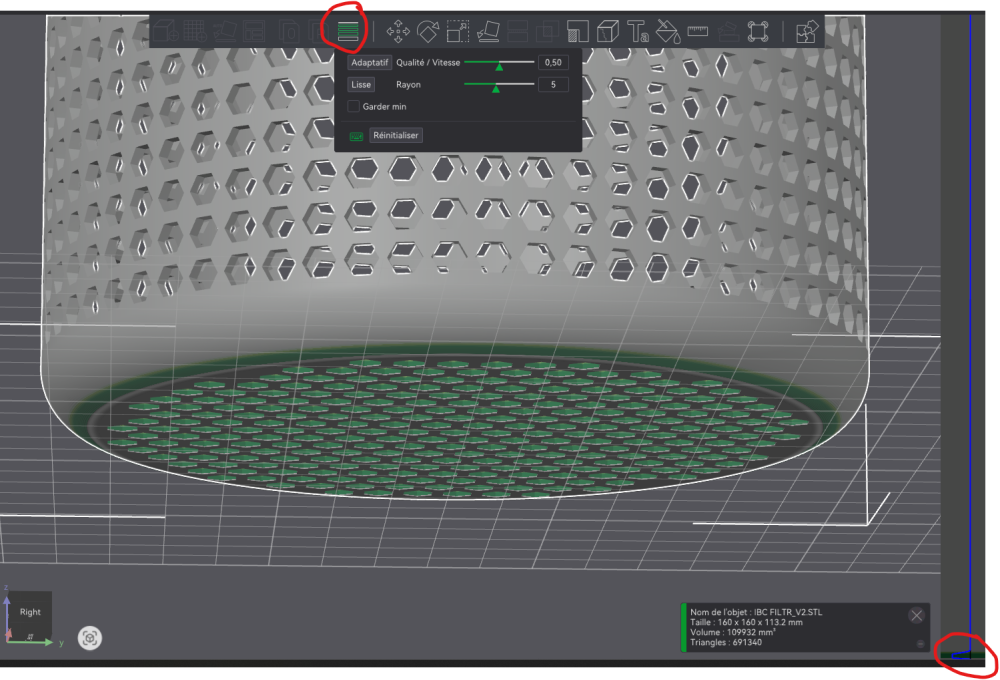The image size is (1000, 680).
Task: Click the Assemble frame icon in toolbar
Action: click(758, 31)
